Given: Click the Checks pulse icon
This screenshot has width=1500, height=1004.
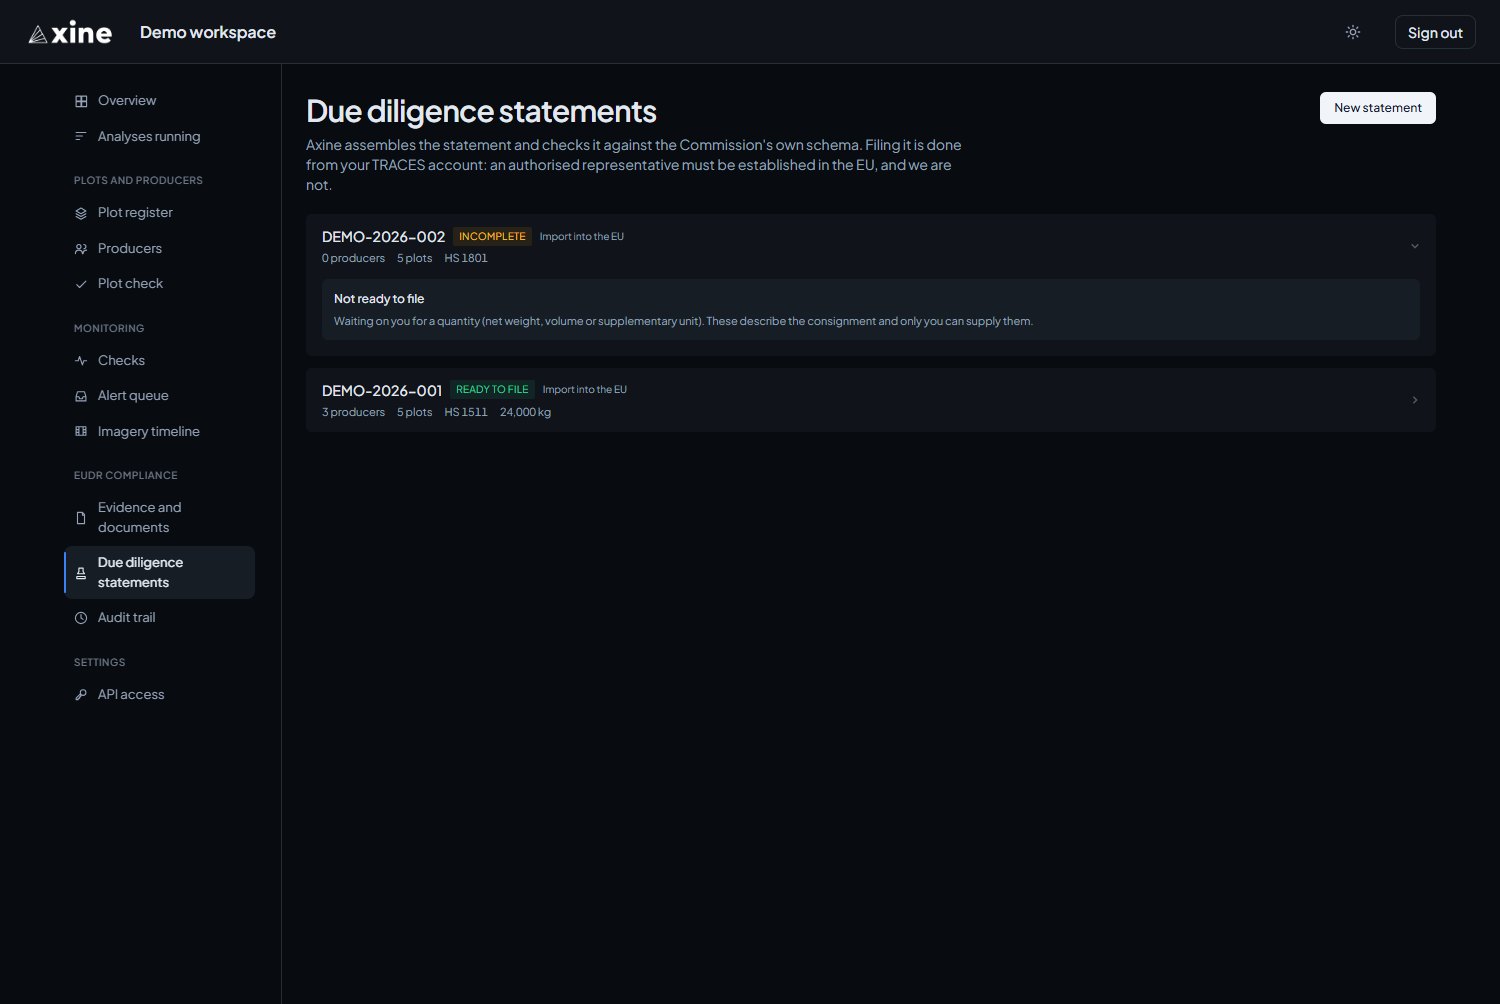Looking at the screenshot, I should pyautogui.click(x=81, y=361).
